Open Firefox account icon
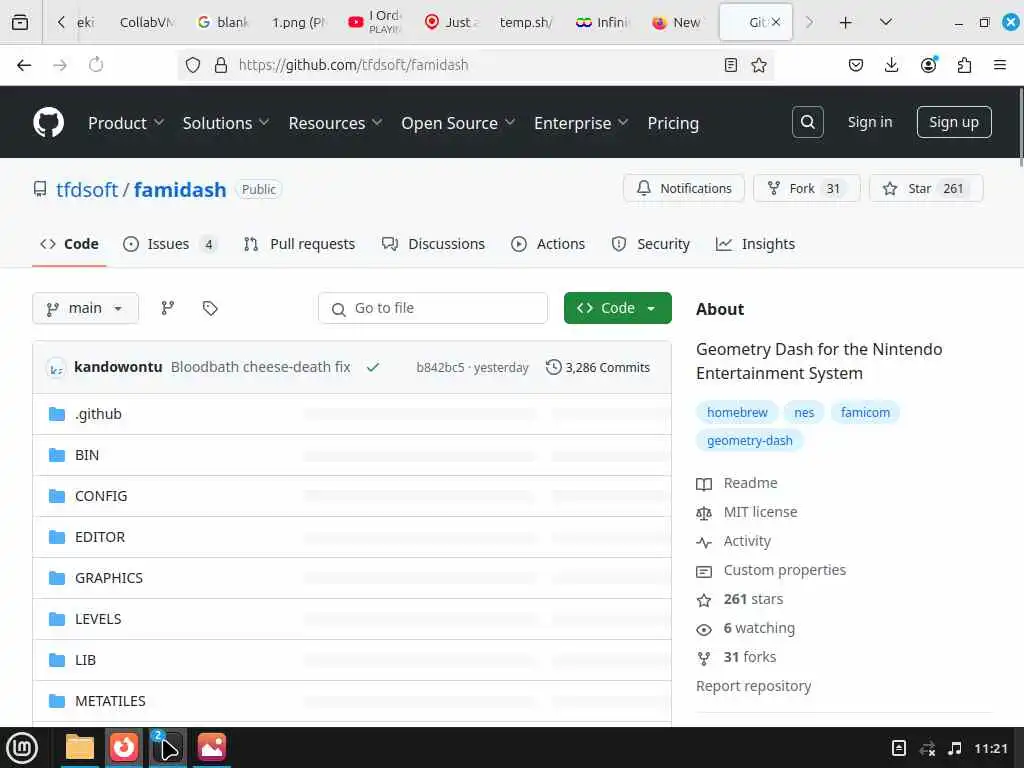The height and width of the screenshot is (768, 1024). (x=928, y=65)
